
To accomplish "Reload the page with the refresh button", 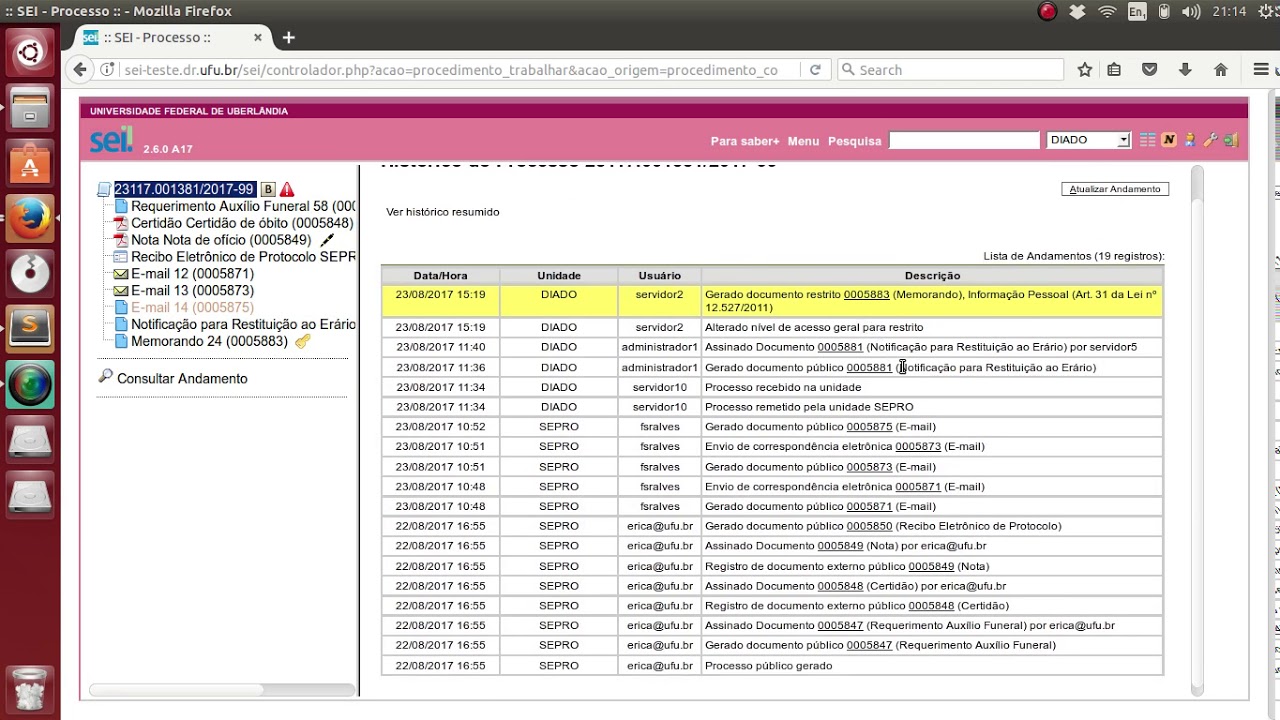I will click(x=815, y=70).
